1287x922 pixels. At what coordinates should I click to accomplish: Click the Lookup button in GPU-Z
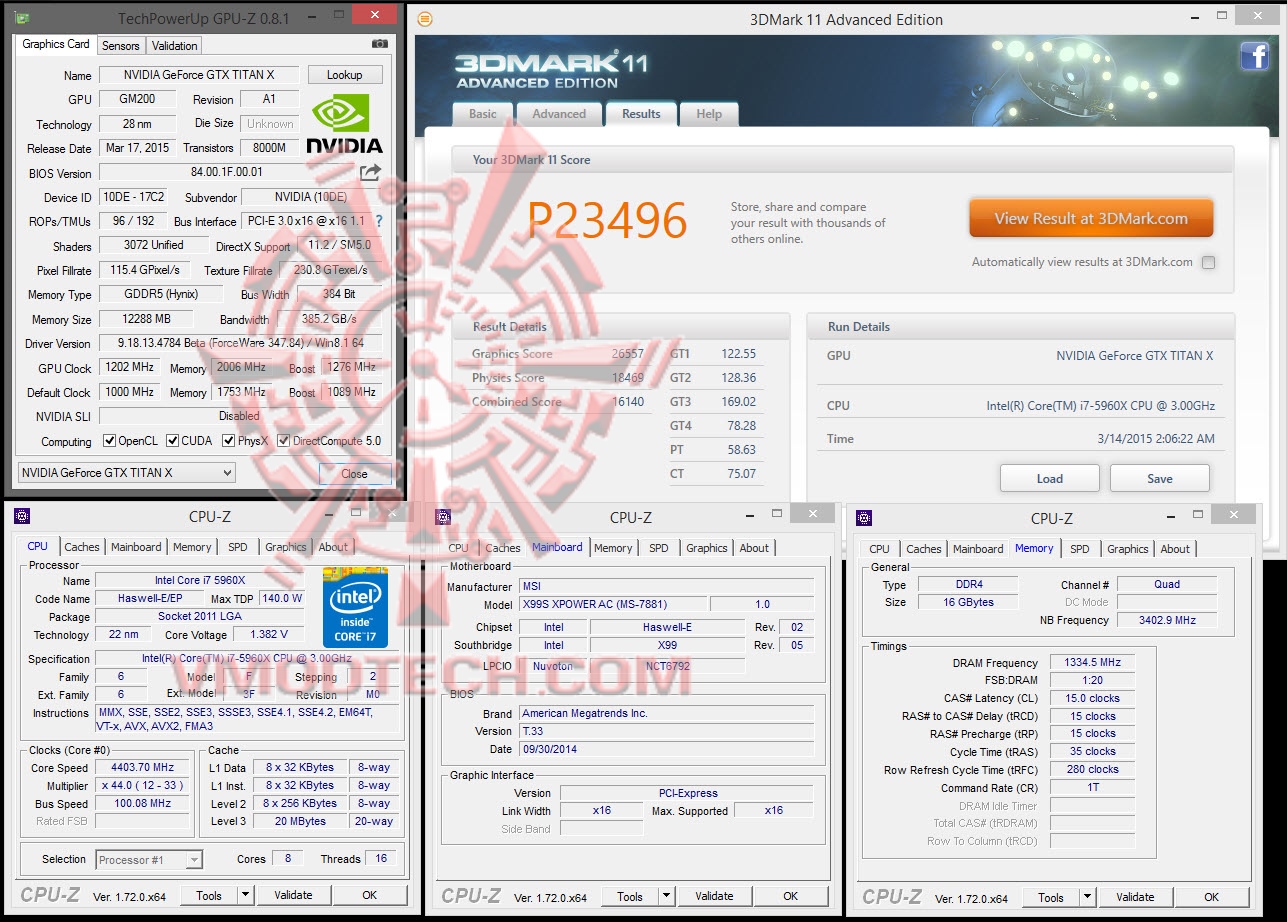pyautogui.click(x=345, y=75)
